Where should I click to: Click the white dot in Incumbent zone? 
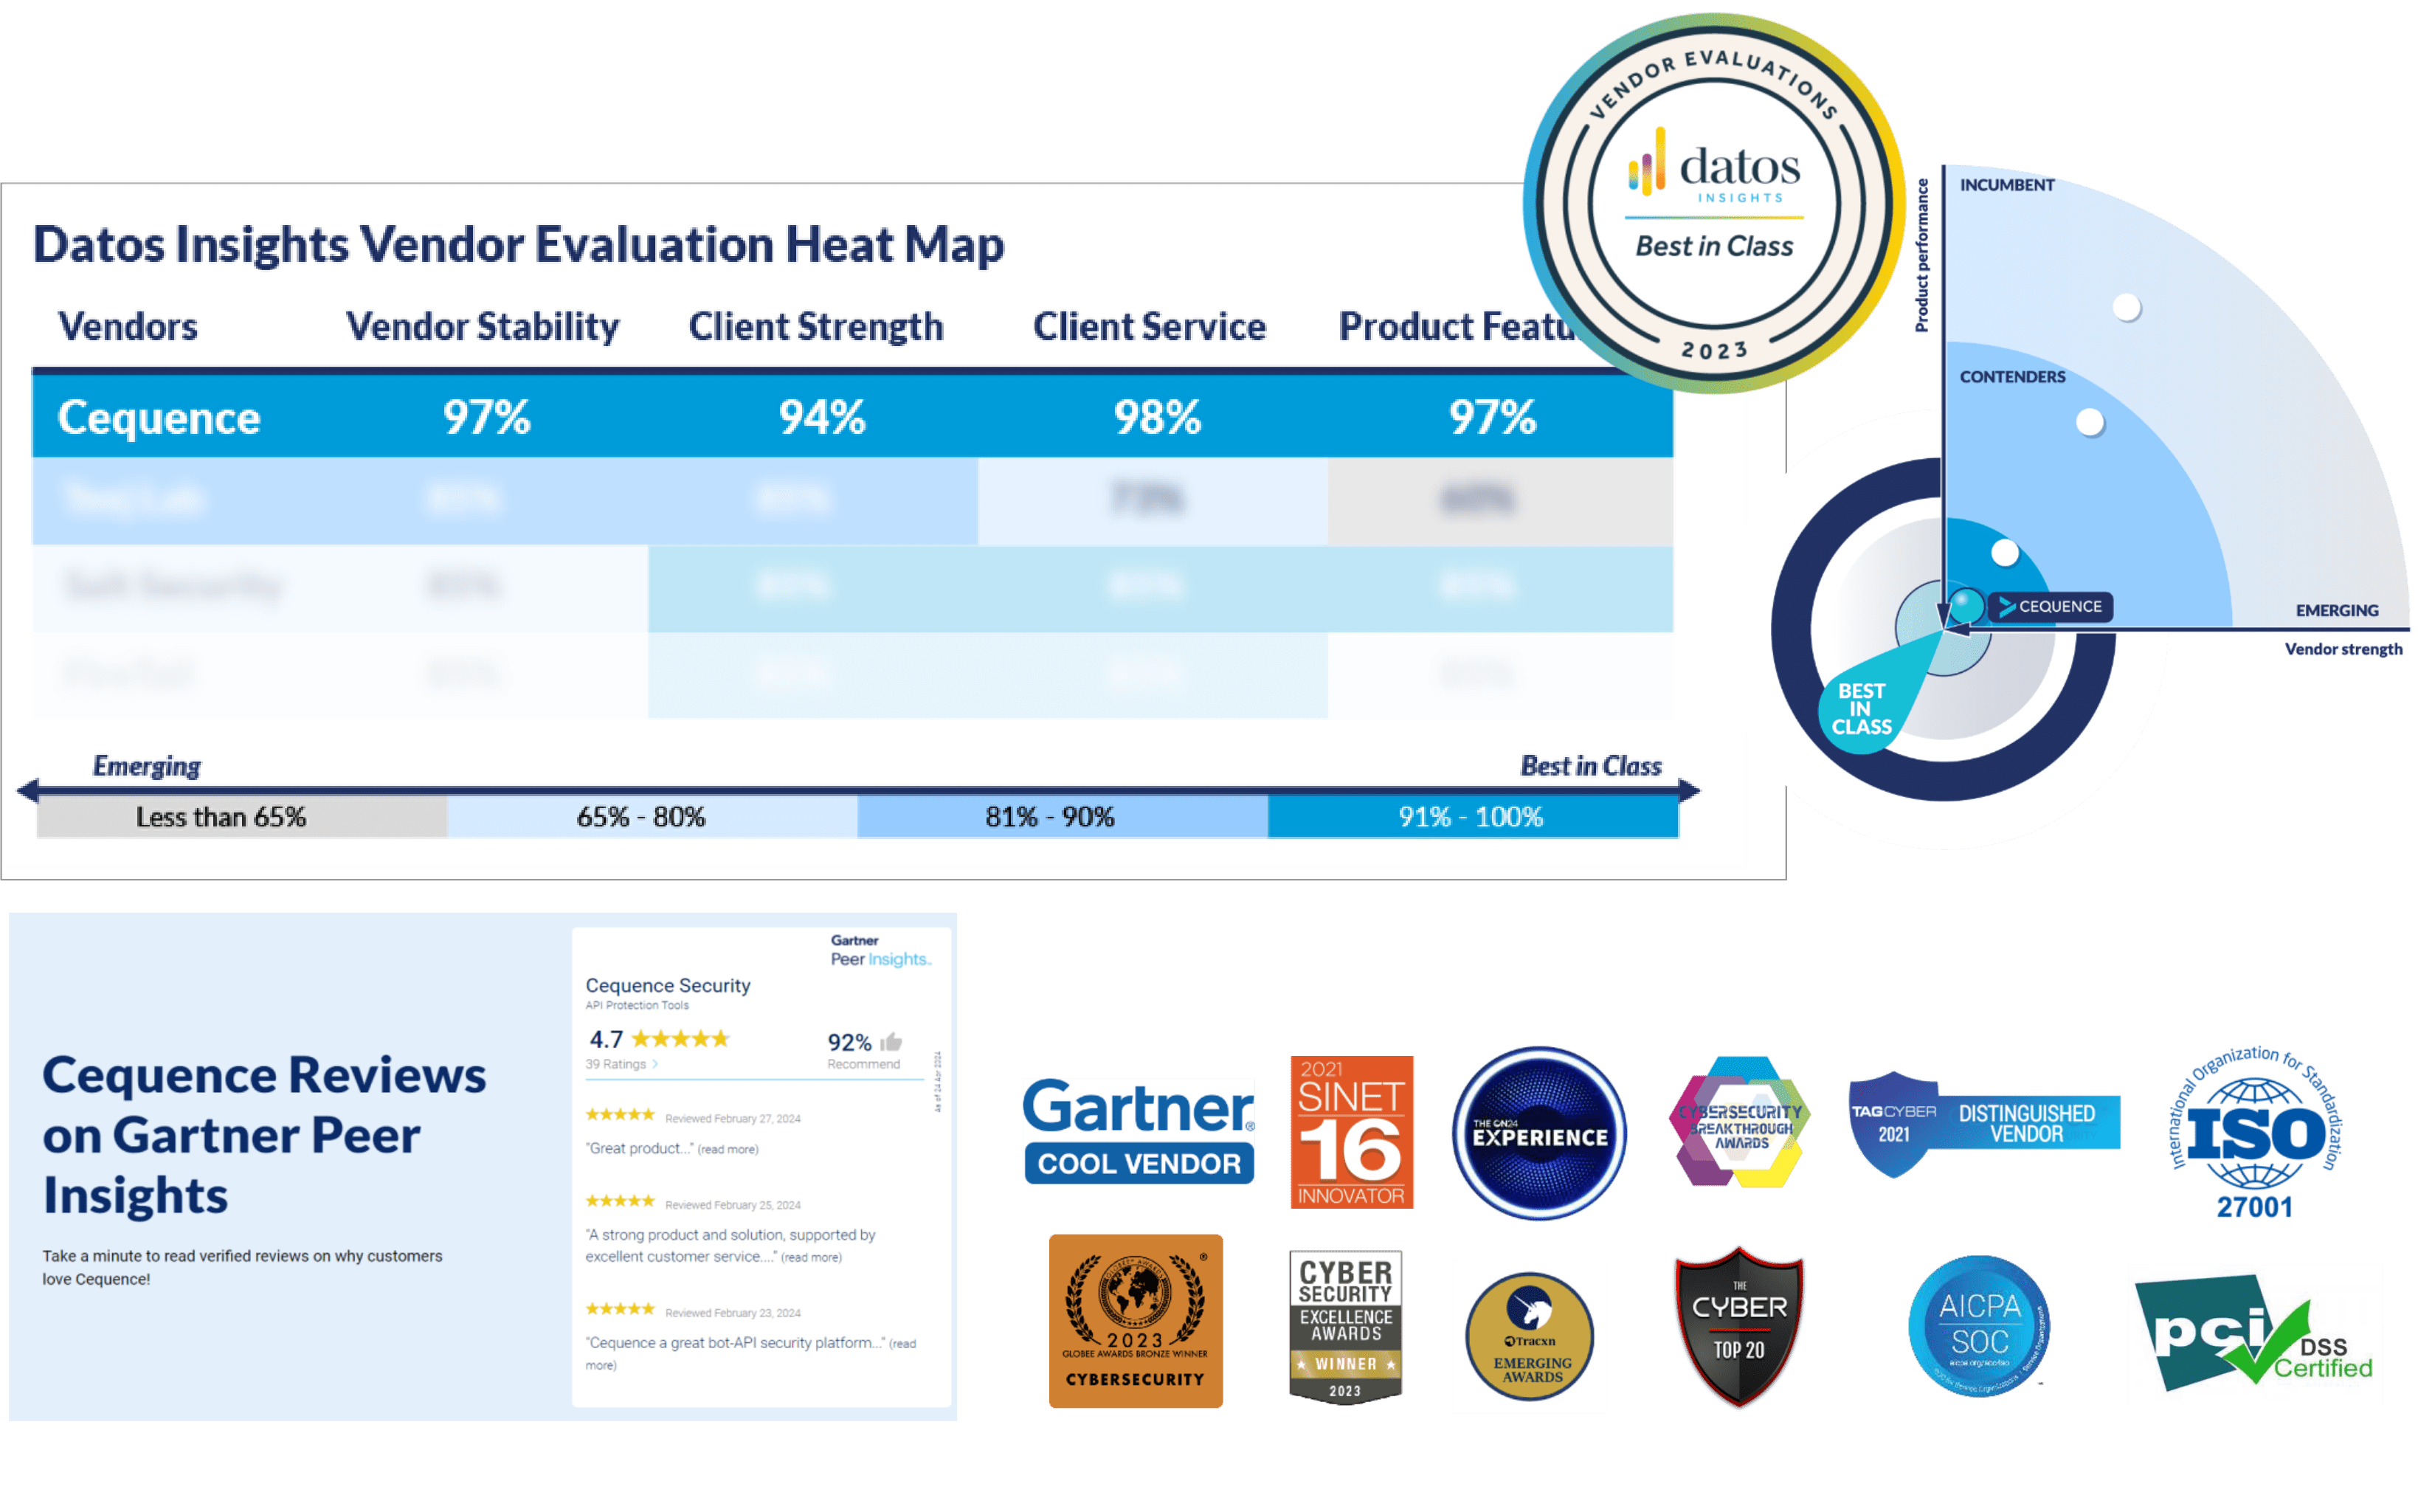2126,307
